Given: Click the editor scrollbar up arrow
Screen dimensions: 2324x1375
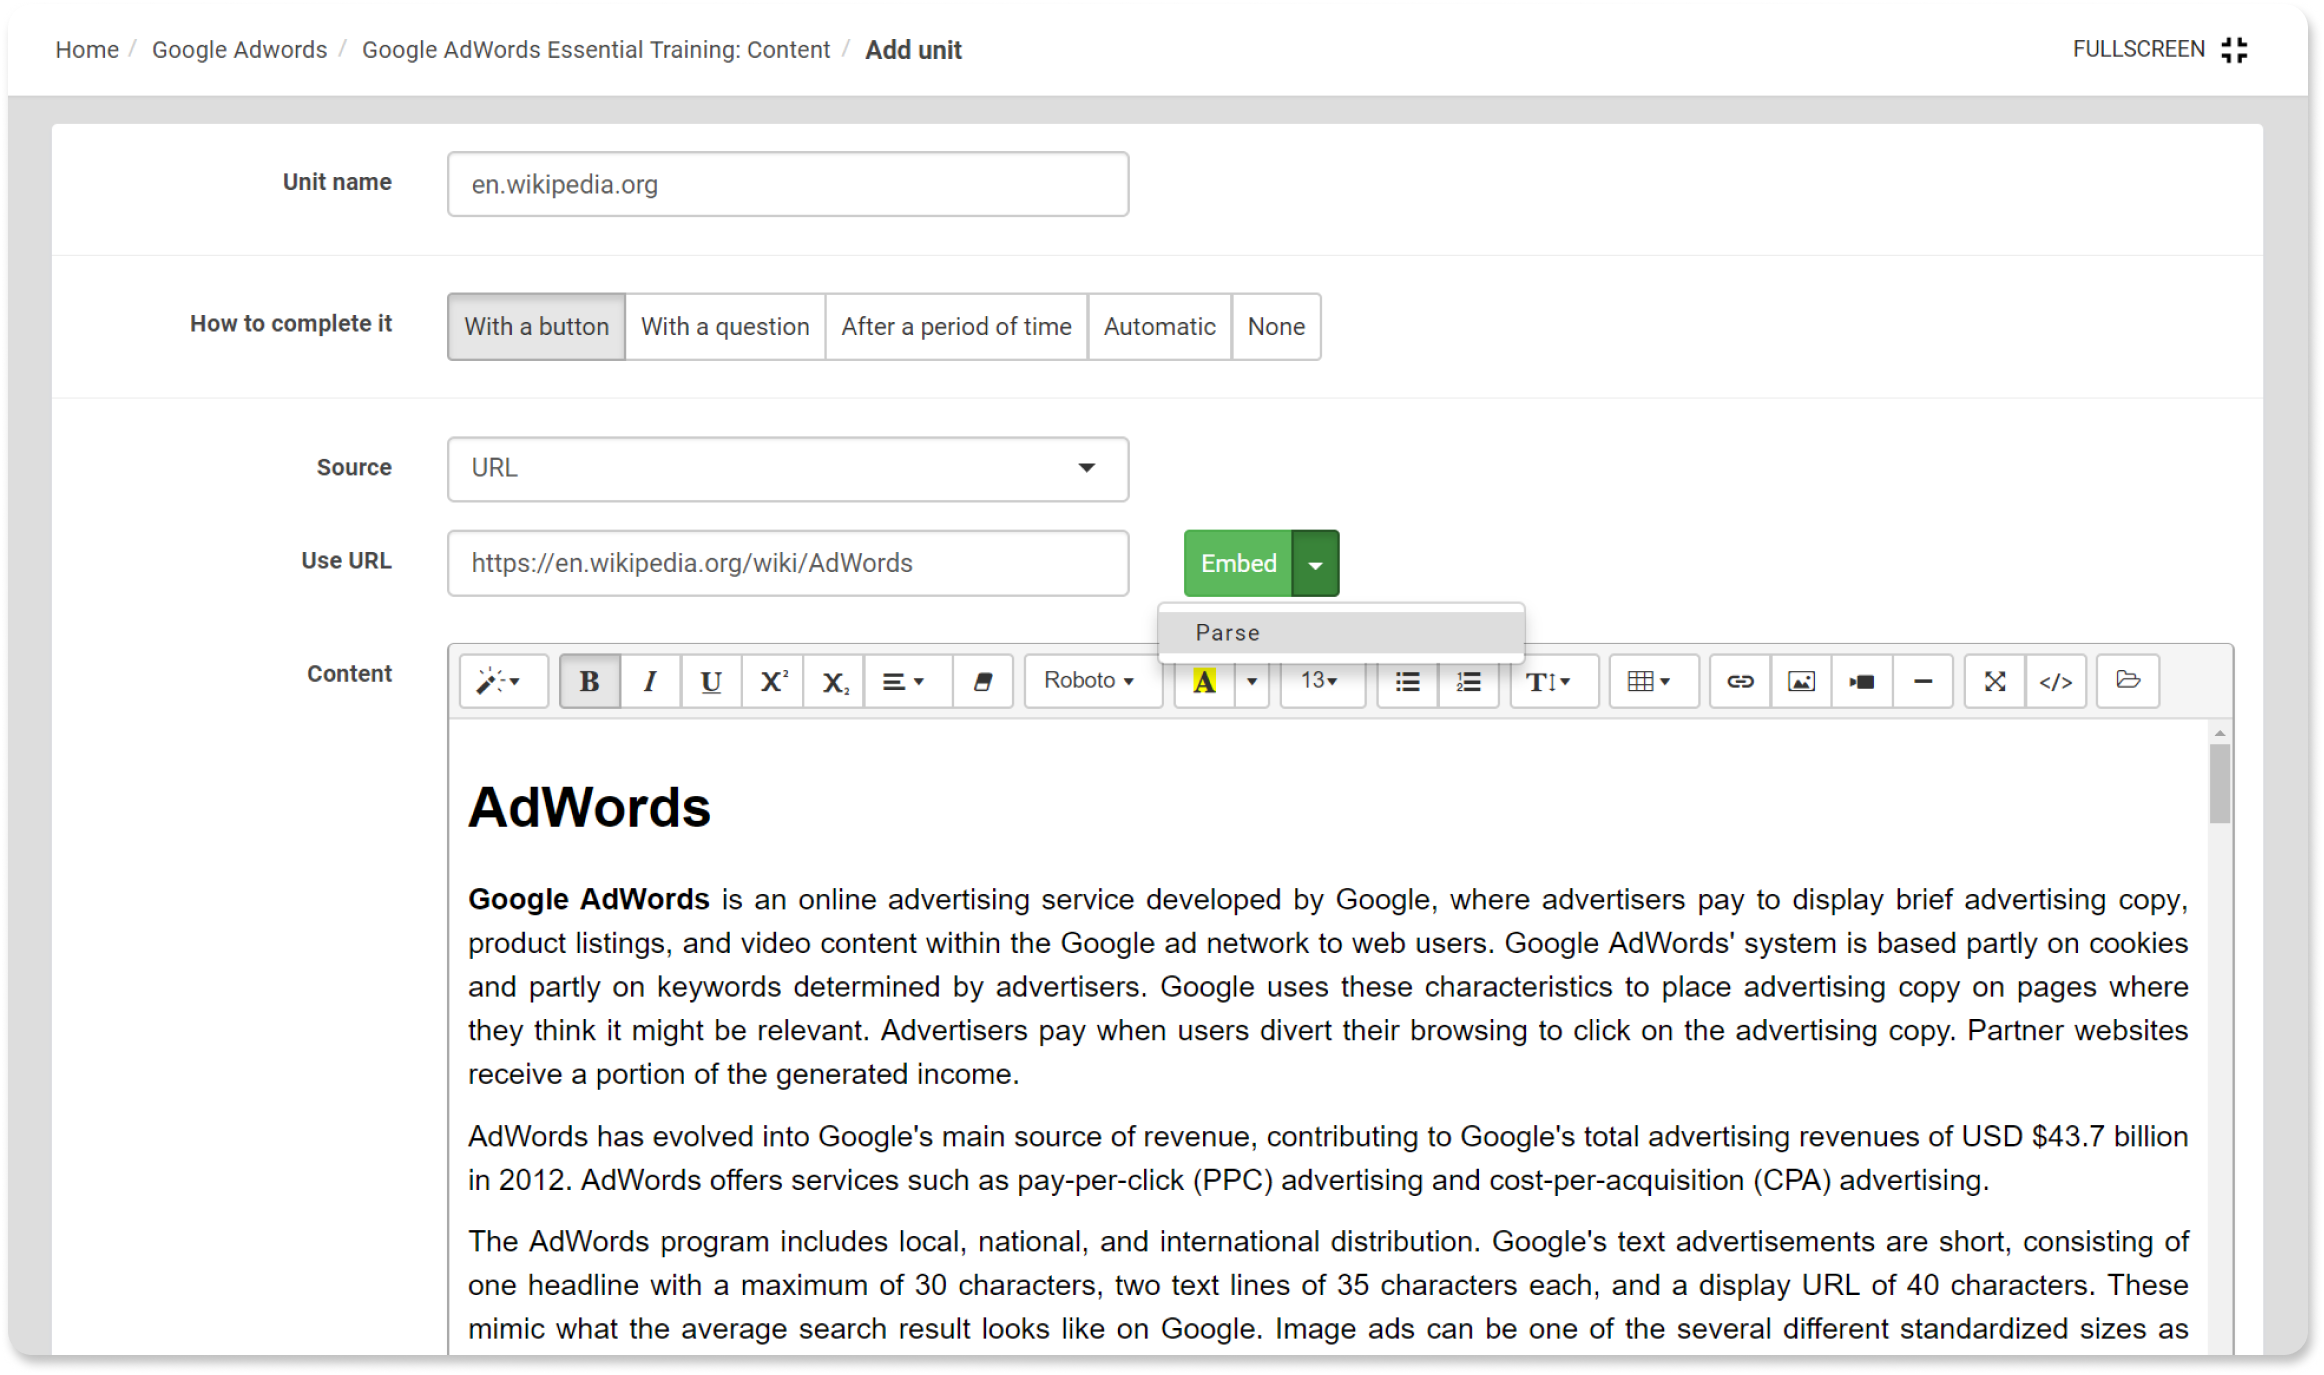Looking at the screenshot, I should pos(2219,733).
